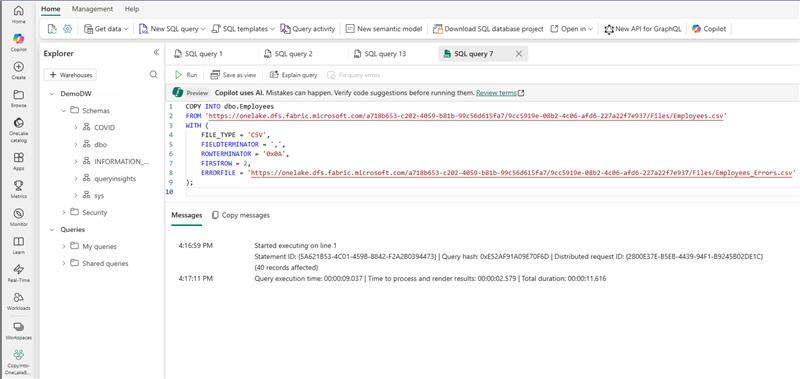
Task: Switch to SQL query 2 tab
Action: (288, 54)
